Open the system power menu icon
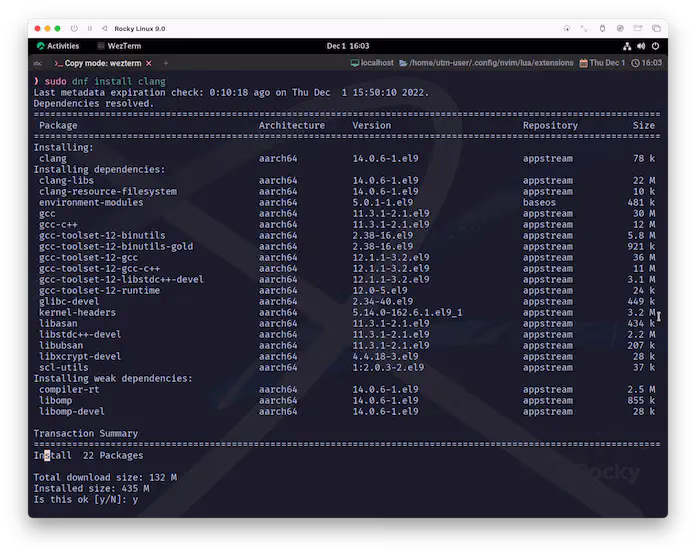Viewport: 696px width, 555px height. [x=656, y=46]
